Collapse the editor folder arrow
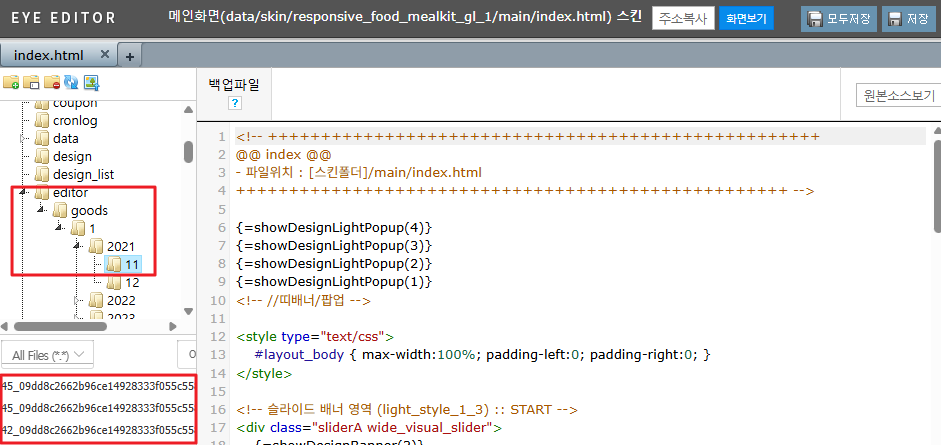Viewport: 941px width, 445px height. [24, 193]
